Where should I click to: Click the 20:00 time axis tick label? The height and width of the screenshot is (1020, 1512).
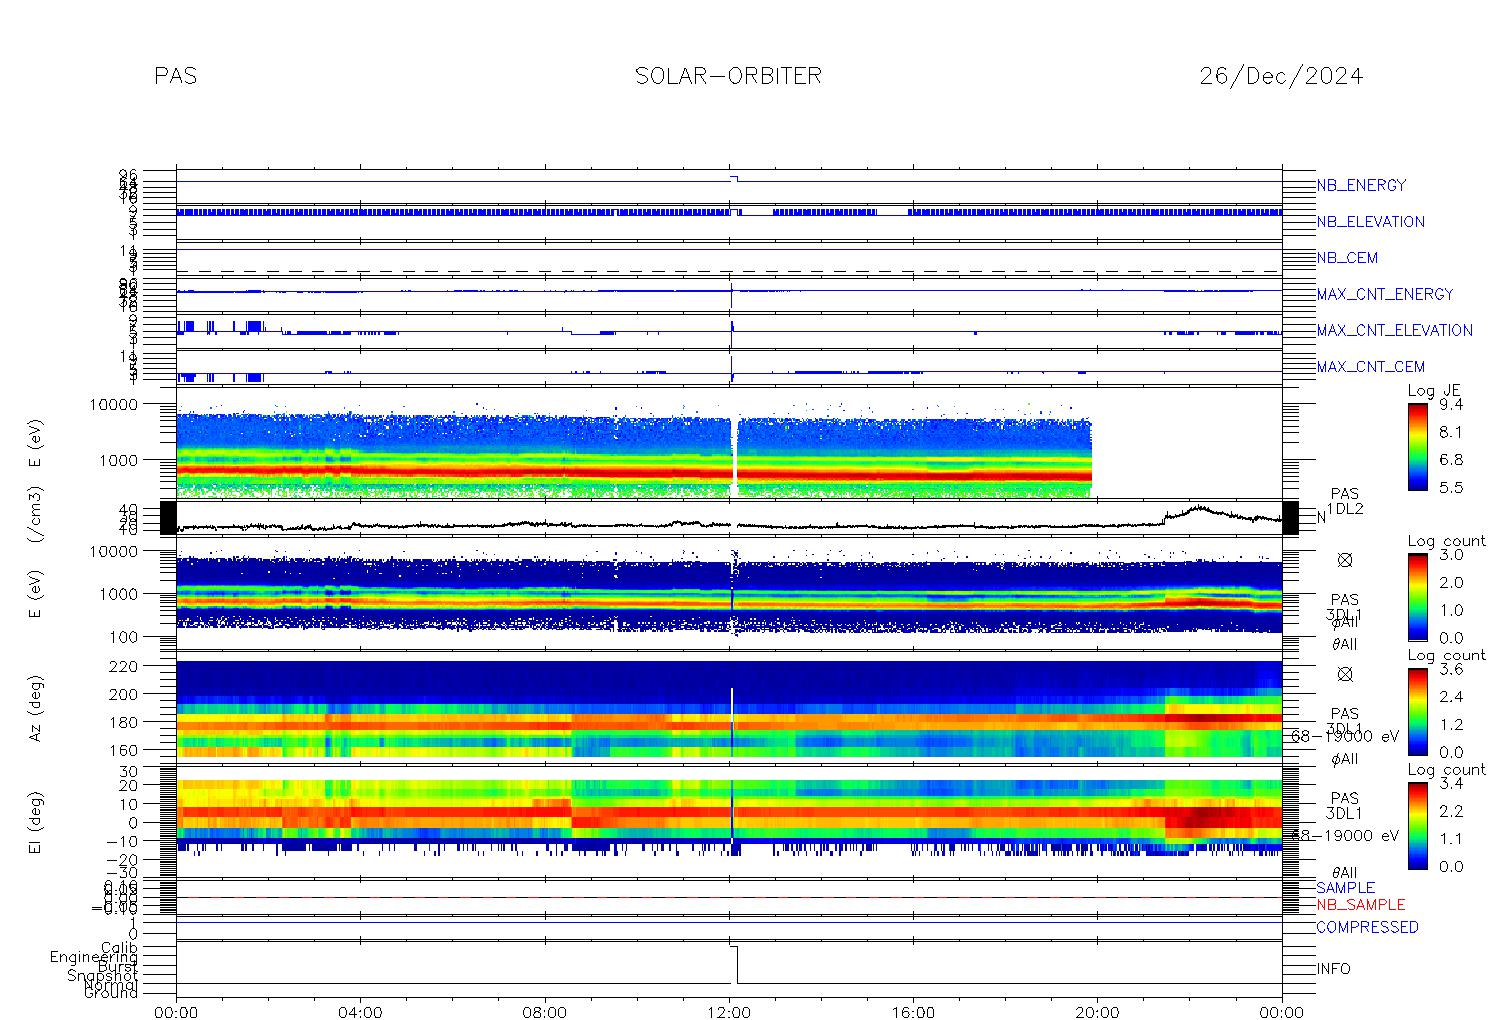pyautogui.click(x=1097, y=1012)
